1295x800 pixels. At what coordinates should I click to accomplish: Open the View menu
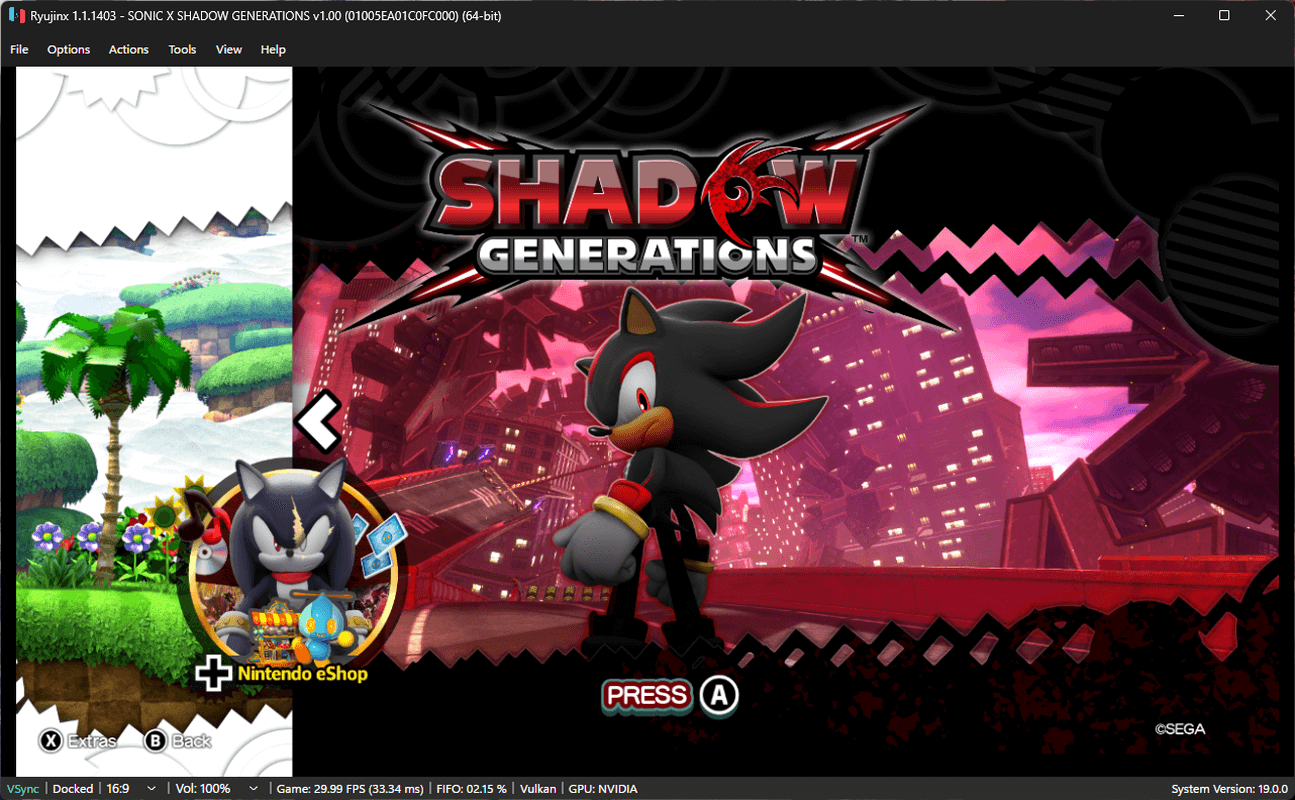pyautogui.click(x=229, y=49)
